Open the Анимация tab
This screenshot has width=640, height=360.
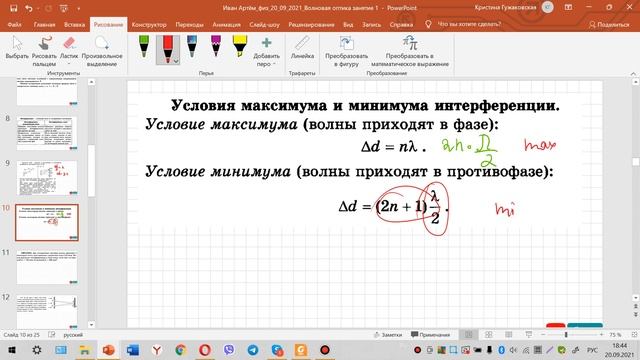(x=226, y=24)
